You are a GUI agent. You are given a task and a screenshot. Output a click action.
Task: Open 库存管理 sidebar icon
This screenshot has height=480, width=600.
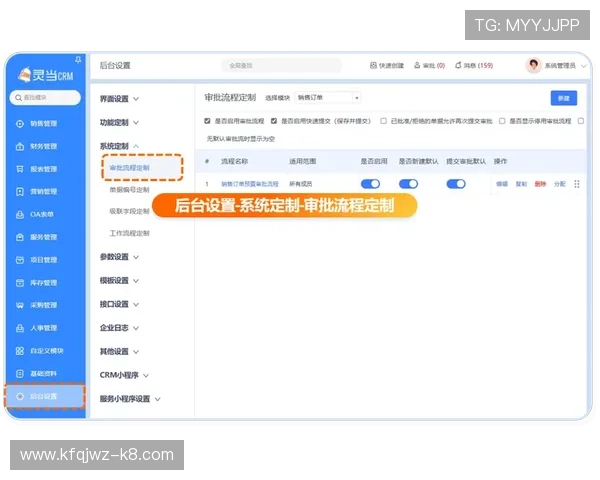pyautogui.click(x=20, y=282)
